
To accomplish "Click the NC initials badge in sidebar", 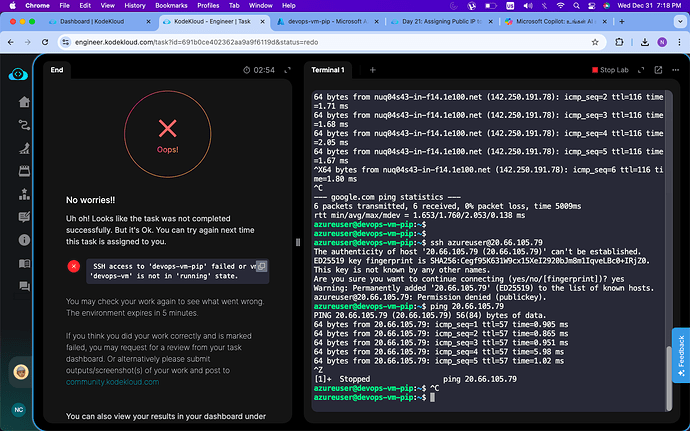I will [x=18, y=411].
